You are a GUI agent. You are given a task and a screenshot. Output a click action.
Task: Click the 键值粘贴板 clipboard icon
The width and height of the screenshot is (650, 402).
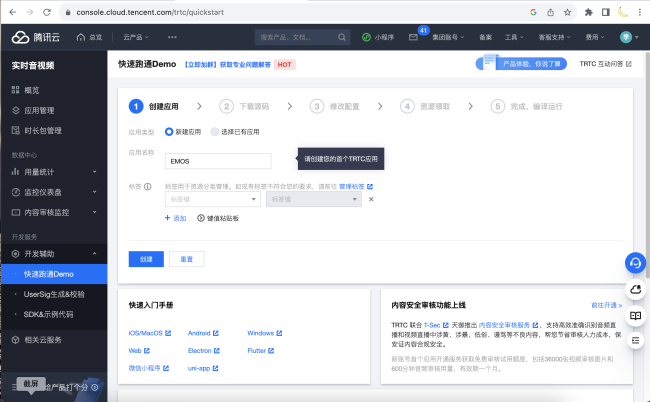click(201, 218)
